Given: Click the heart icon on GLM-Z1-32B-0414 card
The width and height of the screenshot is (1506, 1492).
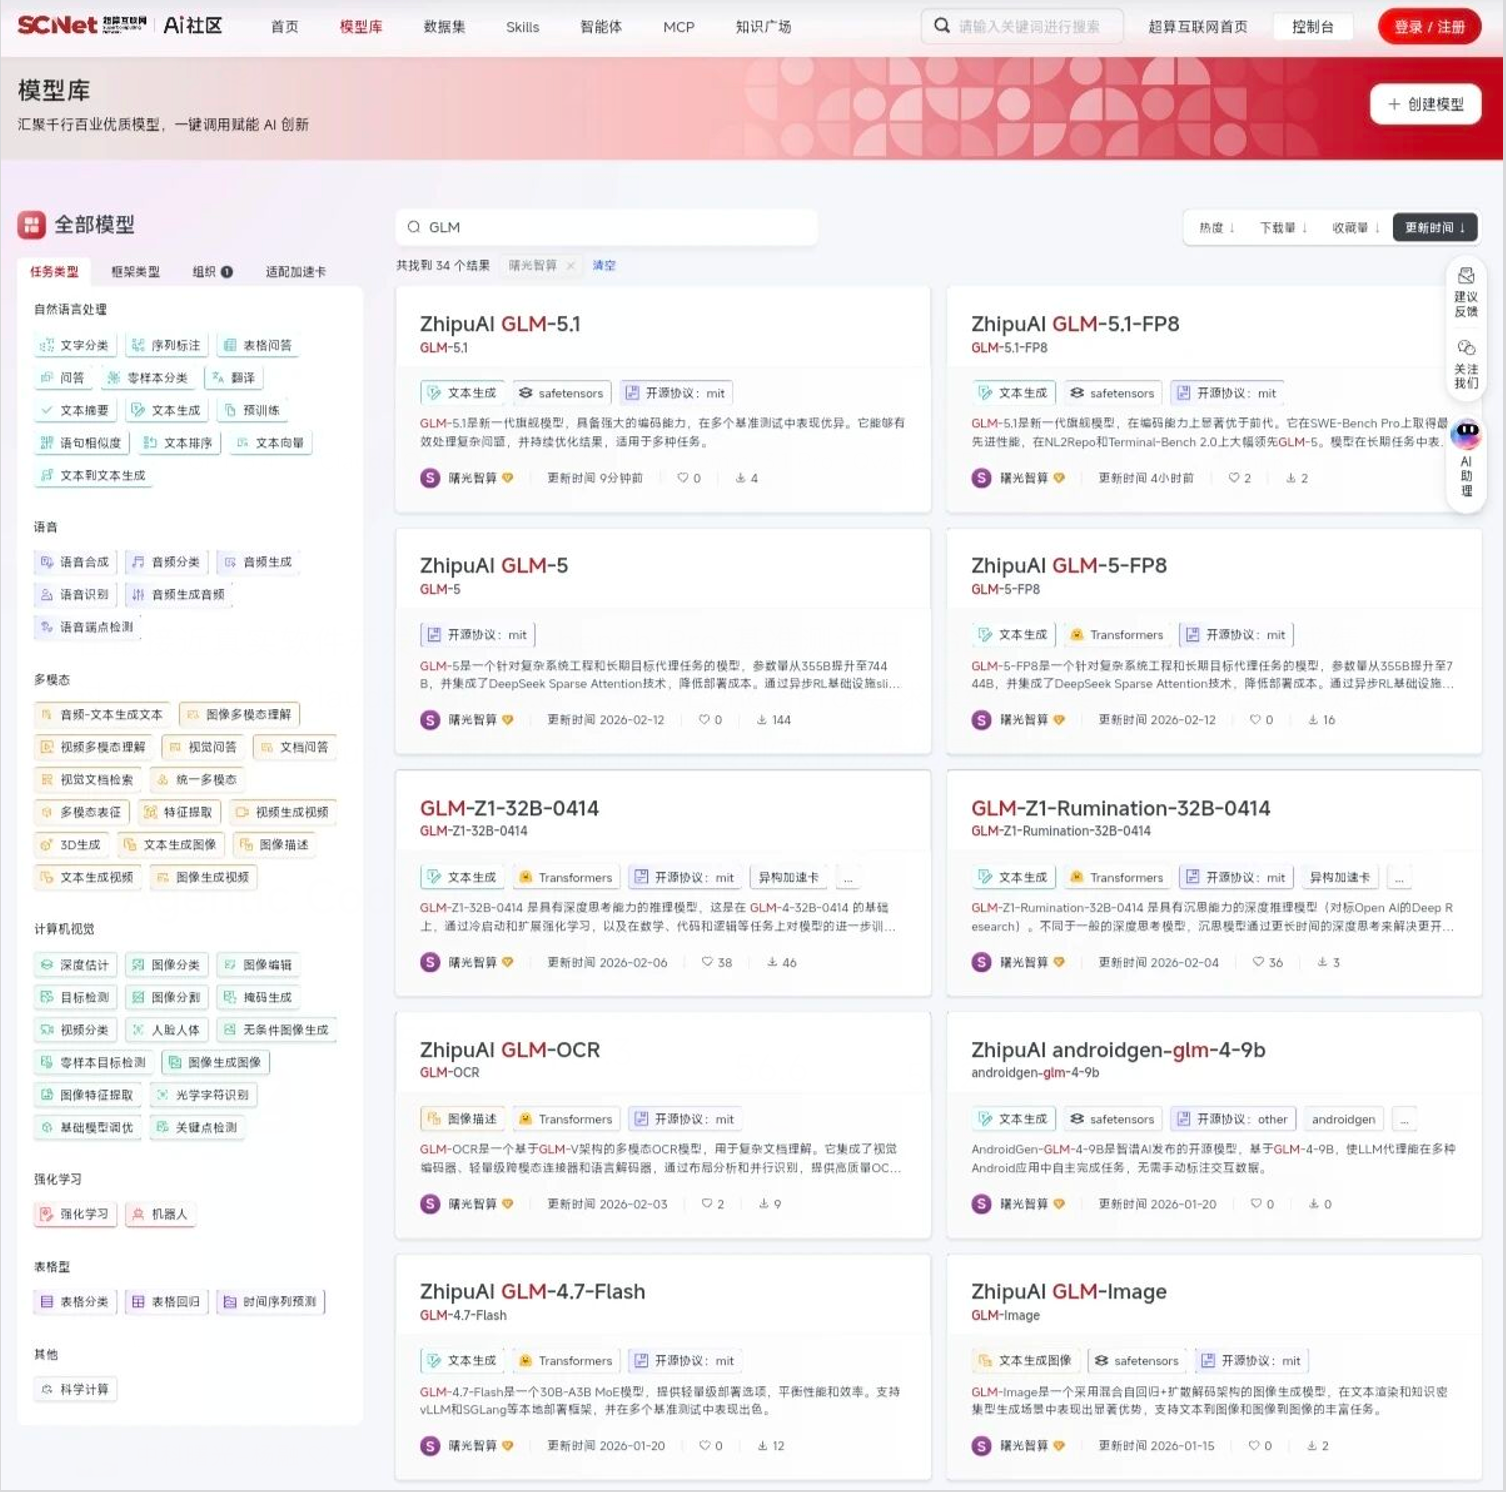Looking at the screenshot, I should click(707, 962).
